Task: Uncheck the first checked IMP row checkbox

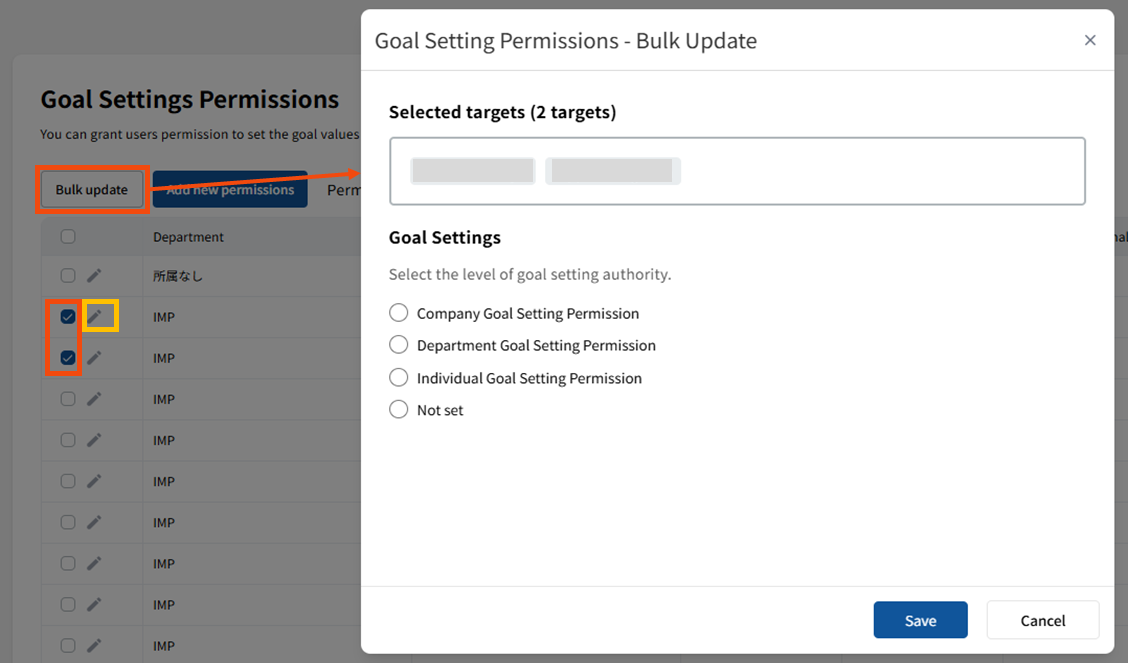Action: click(x=68, y=316)
